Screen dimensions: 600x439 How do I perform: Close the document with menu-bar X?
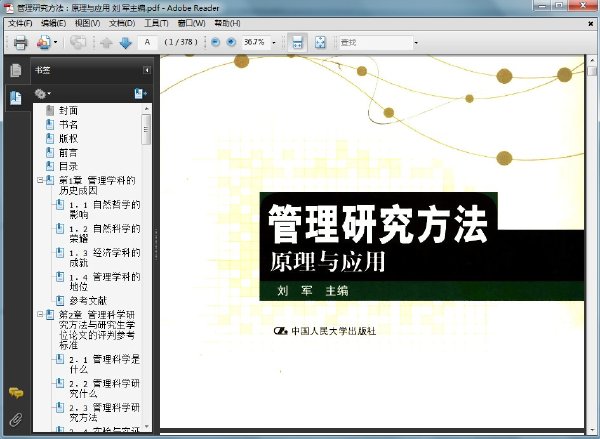point(590,24)
